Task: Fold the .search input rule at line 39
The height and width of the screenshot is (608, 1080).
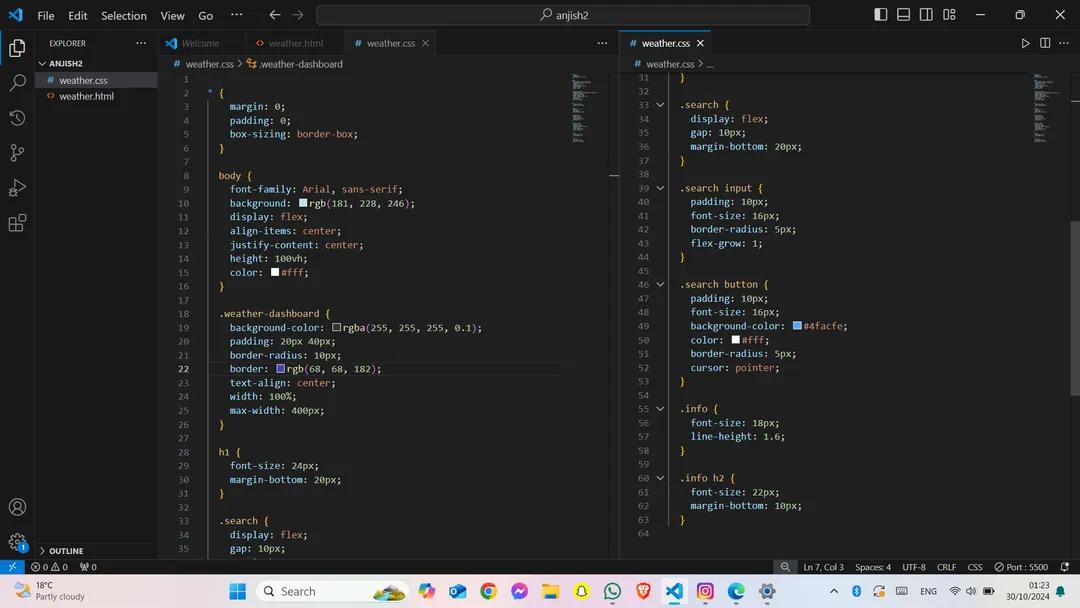Action: coord(660,188)
